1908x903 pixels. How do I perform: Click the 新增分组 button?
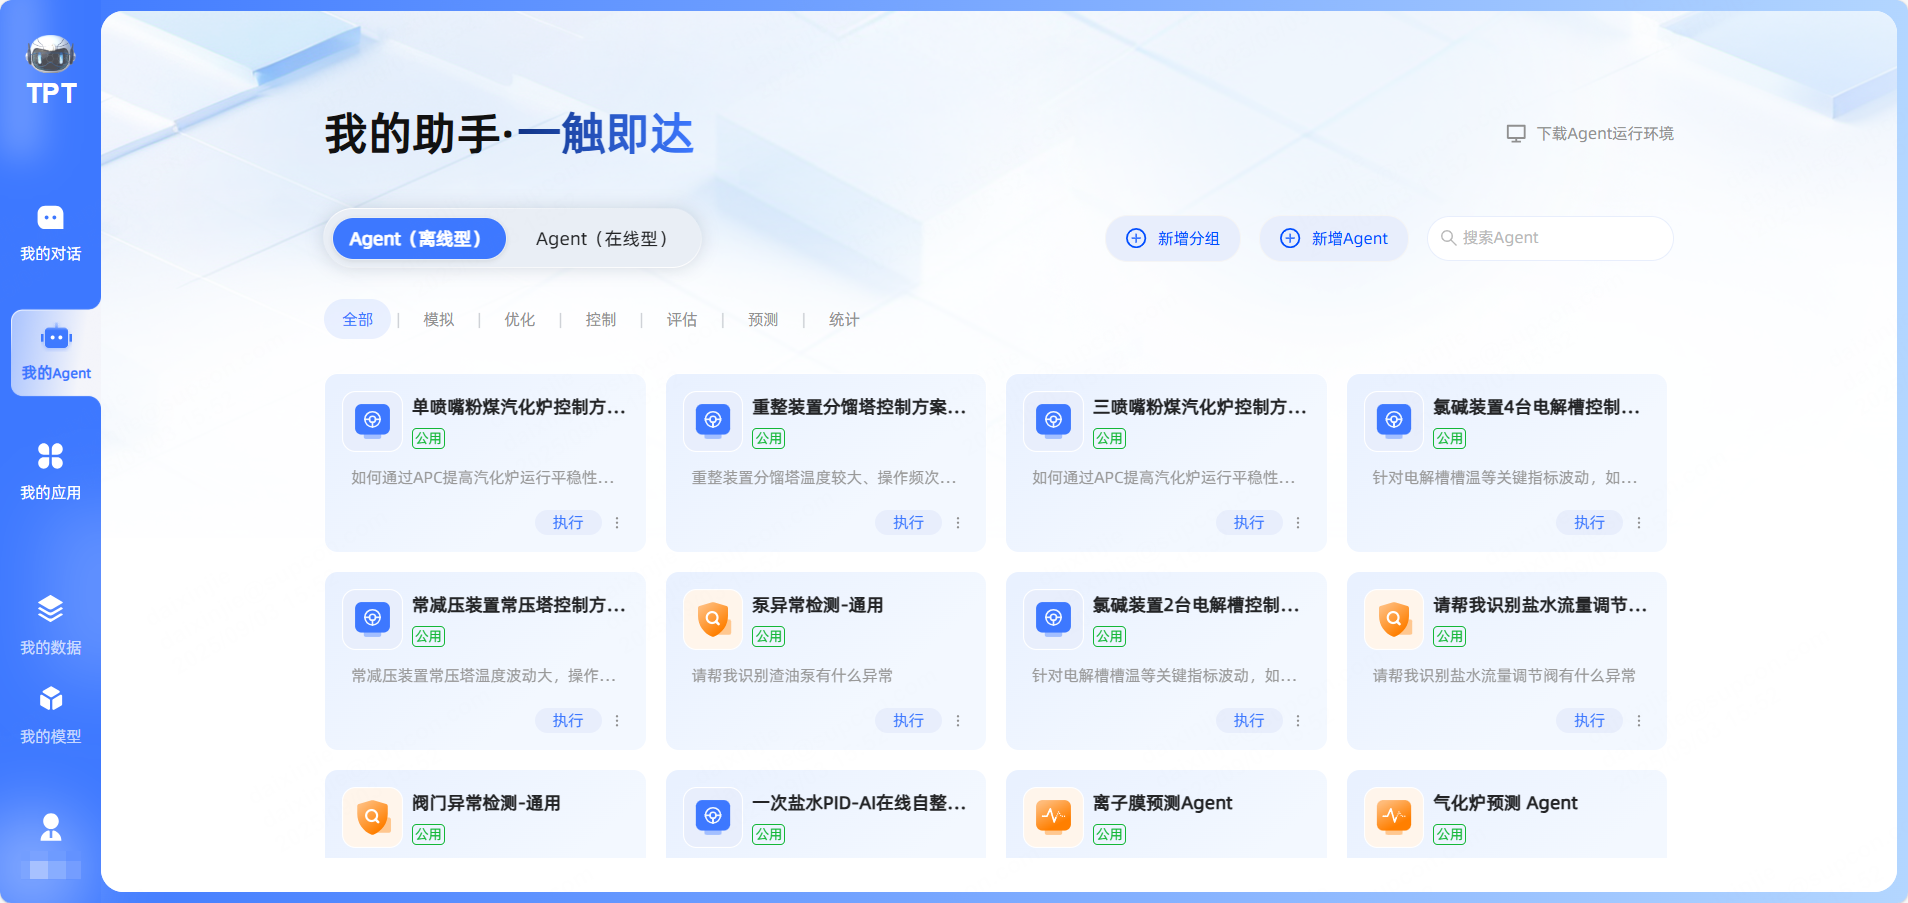1173,239
